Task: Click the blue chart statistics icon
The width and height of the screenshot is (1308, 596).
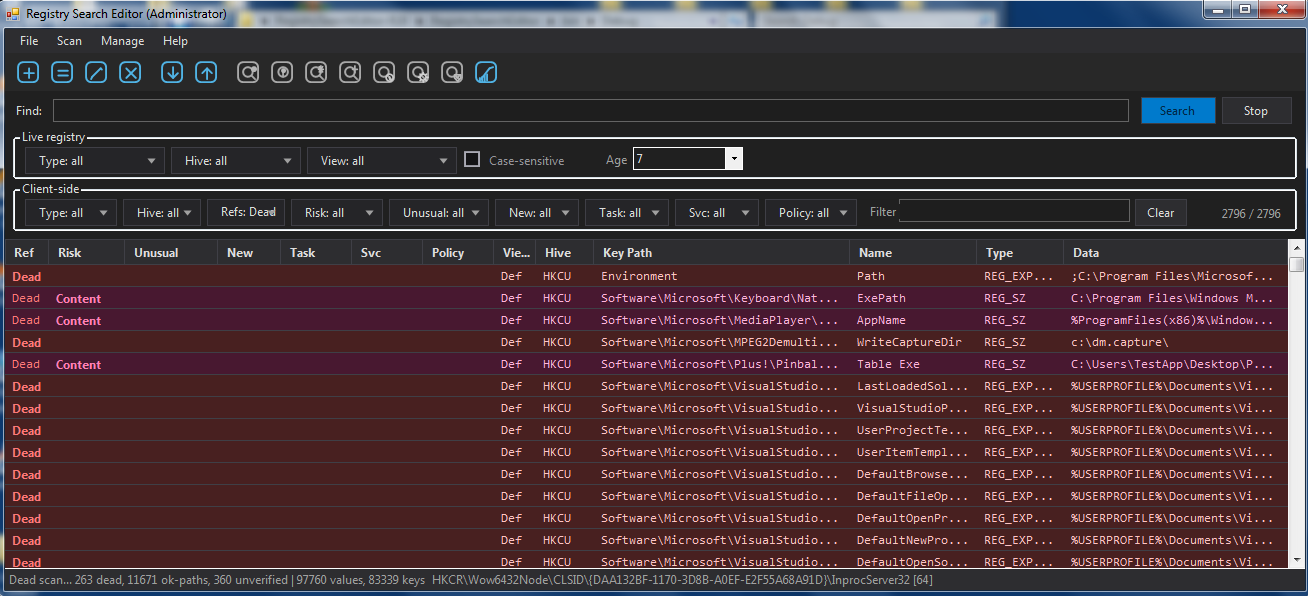Action: (486, 72)
